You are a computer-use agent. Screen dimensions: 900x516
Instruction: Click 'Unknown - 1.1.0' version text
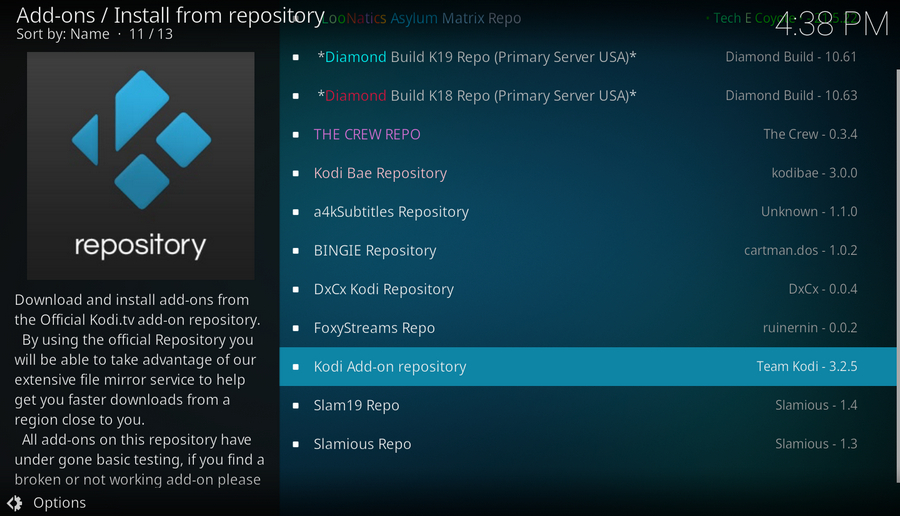point(809,212)
